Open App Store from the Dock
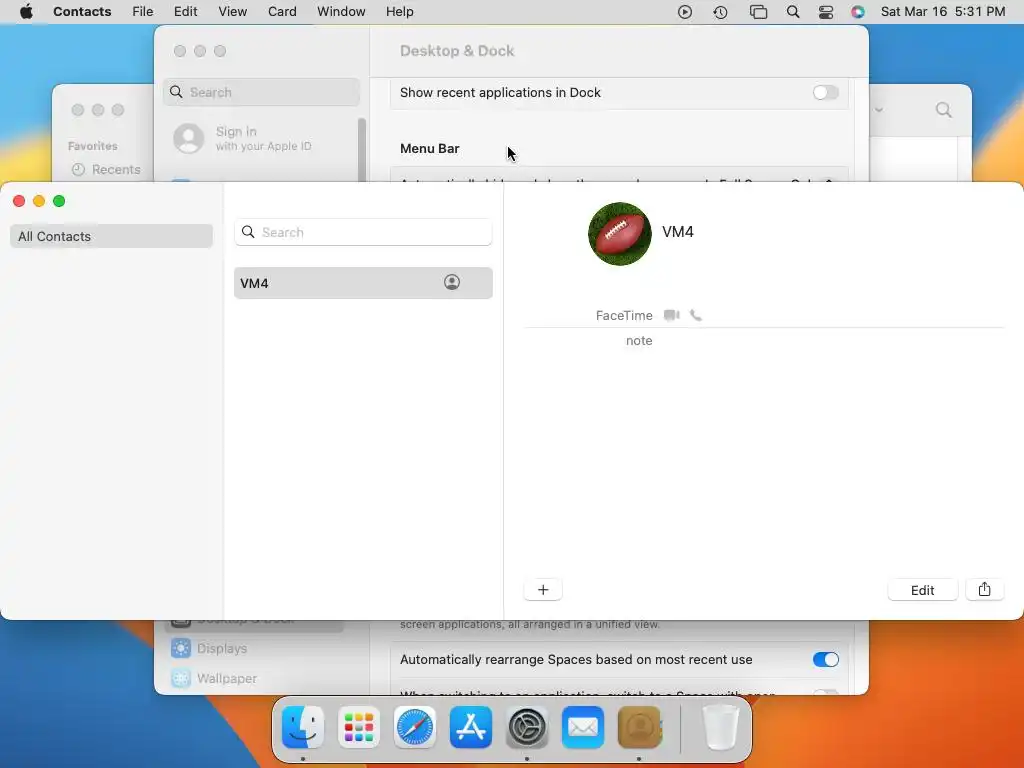The image size is (1024, 768). coord(471,727)
